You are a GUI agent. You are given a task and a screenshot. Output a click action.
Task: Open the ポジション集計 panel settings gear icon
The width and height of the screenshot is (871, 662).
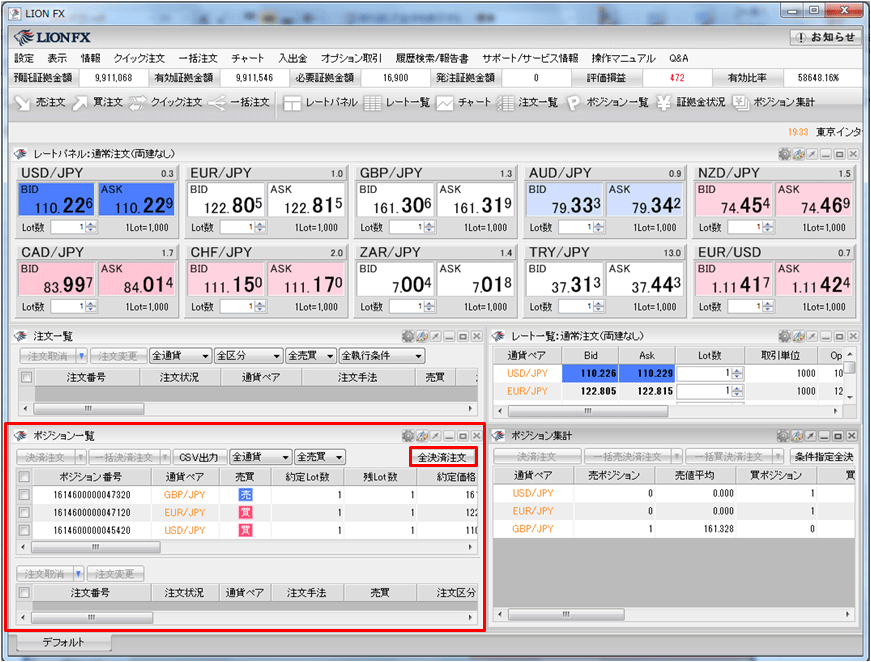click(783, 436)
